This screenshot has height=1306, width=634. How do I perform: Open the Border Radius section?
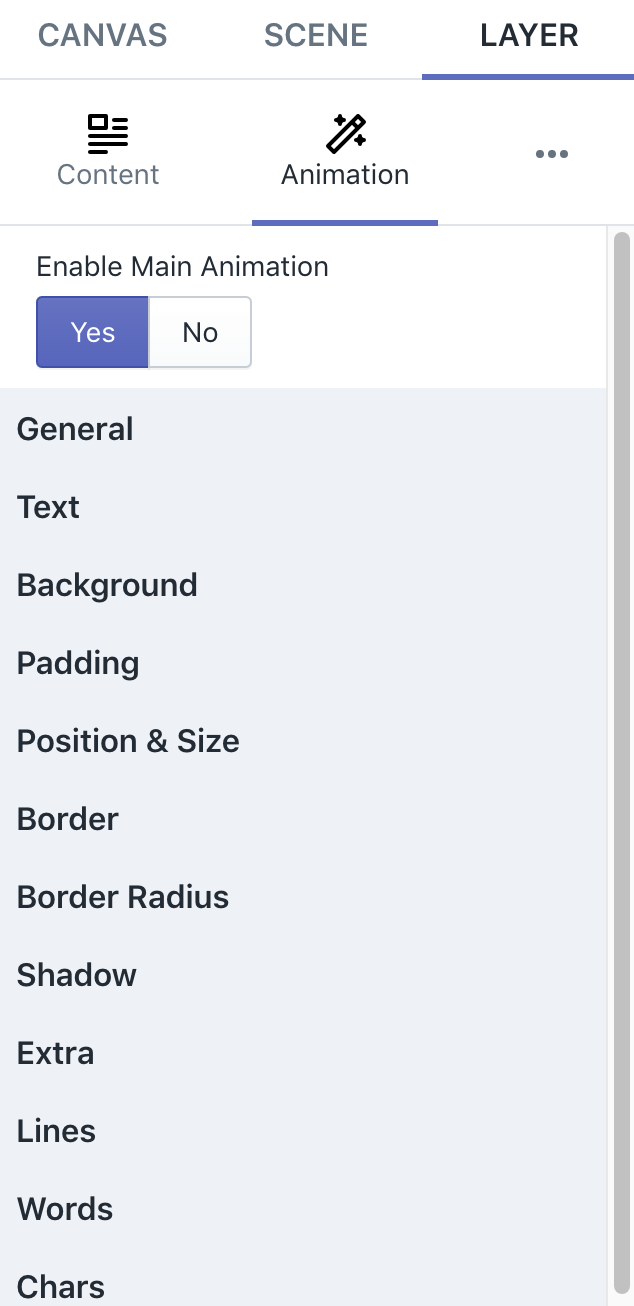[122, 897]
